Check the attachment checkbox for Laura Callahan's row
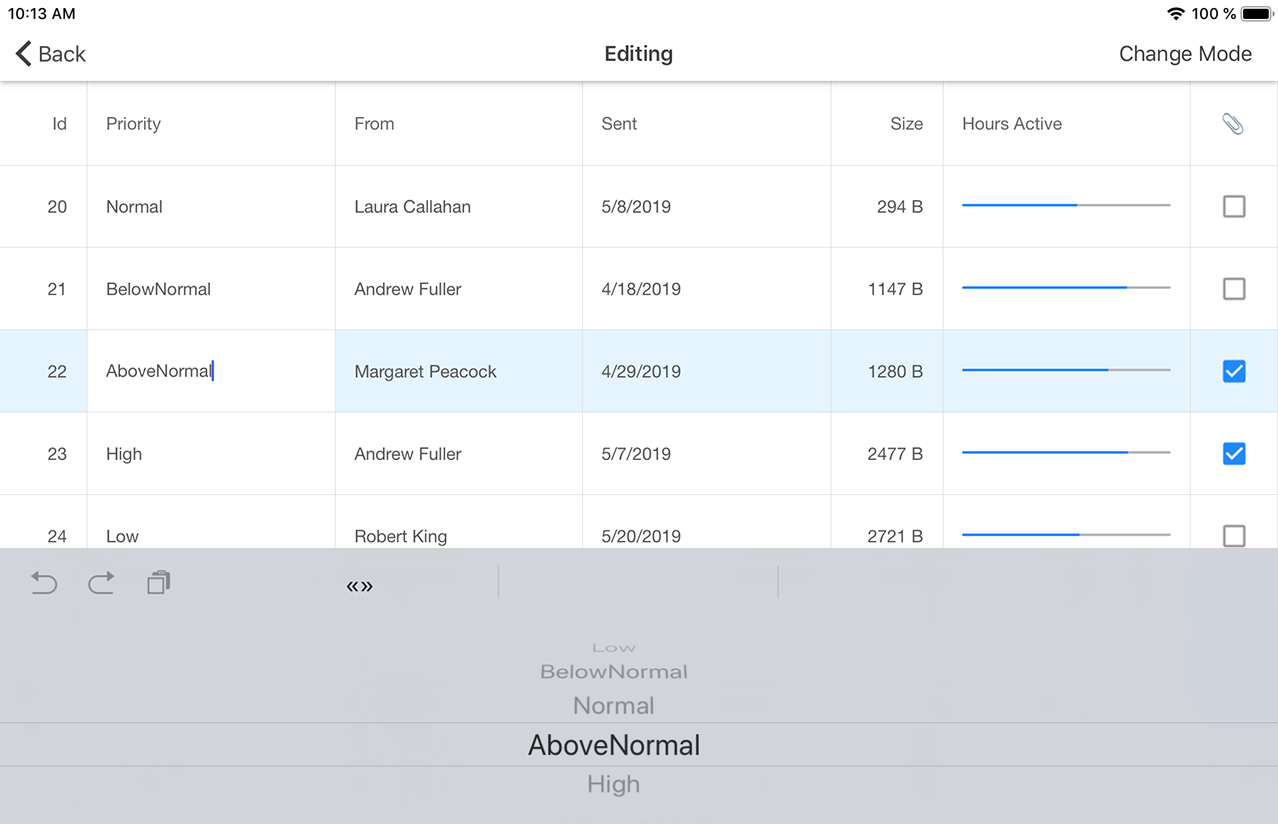 [1233, 206]
